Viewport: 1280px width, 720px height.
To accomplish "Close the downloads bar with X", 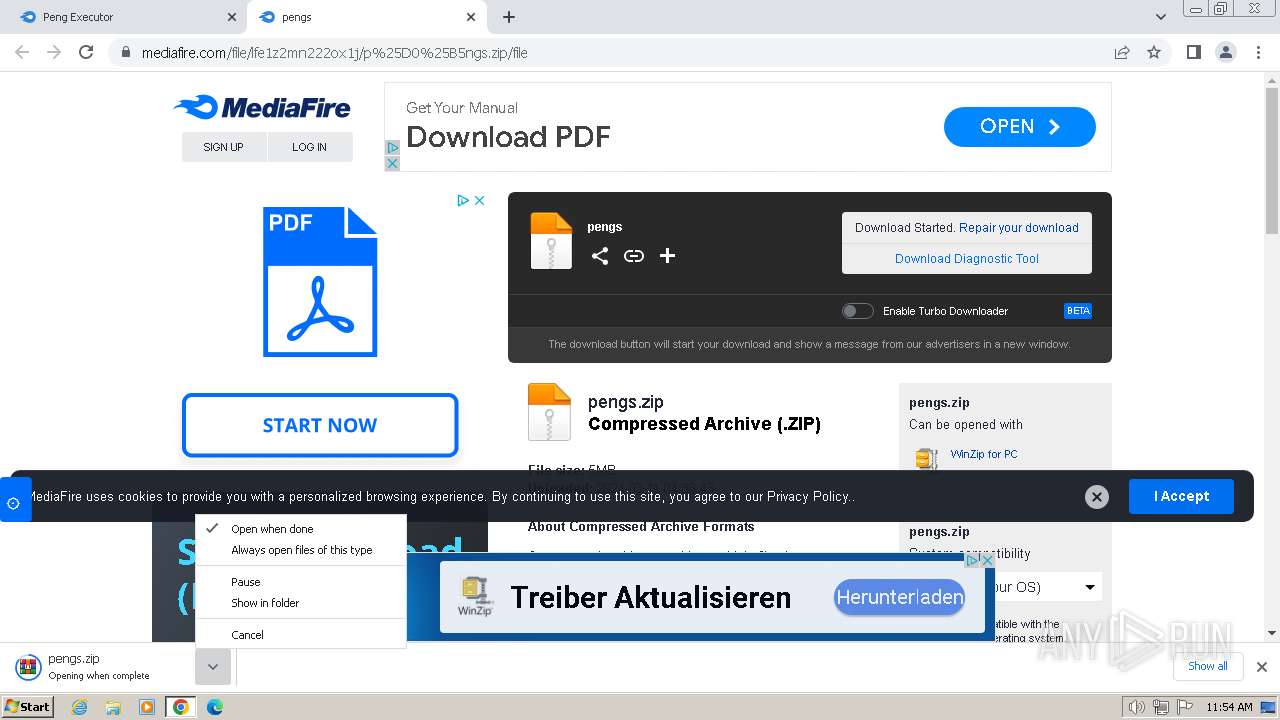I will pyautogui.click(x=1262, y=667).
